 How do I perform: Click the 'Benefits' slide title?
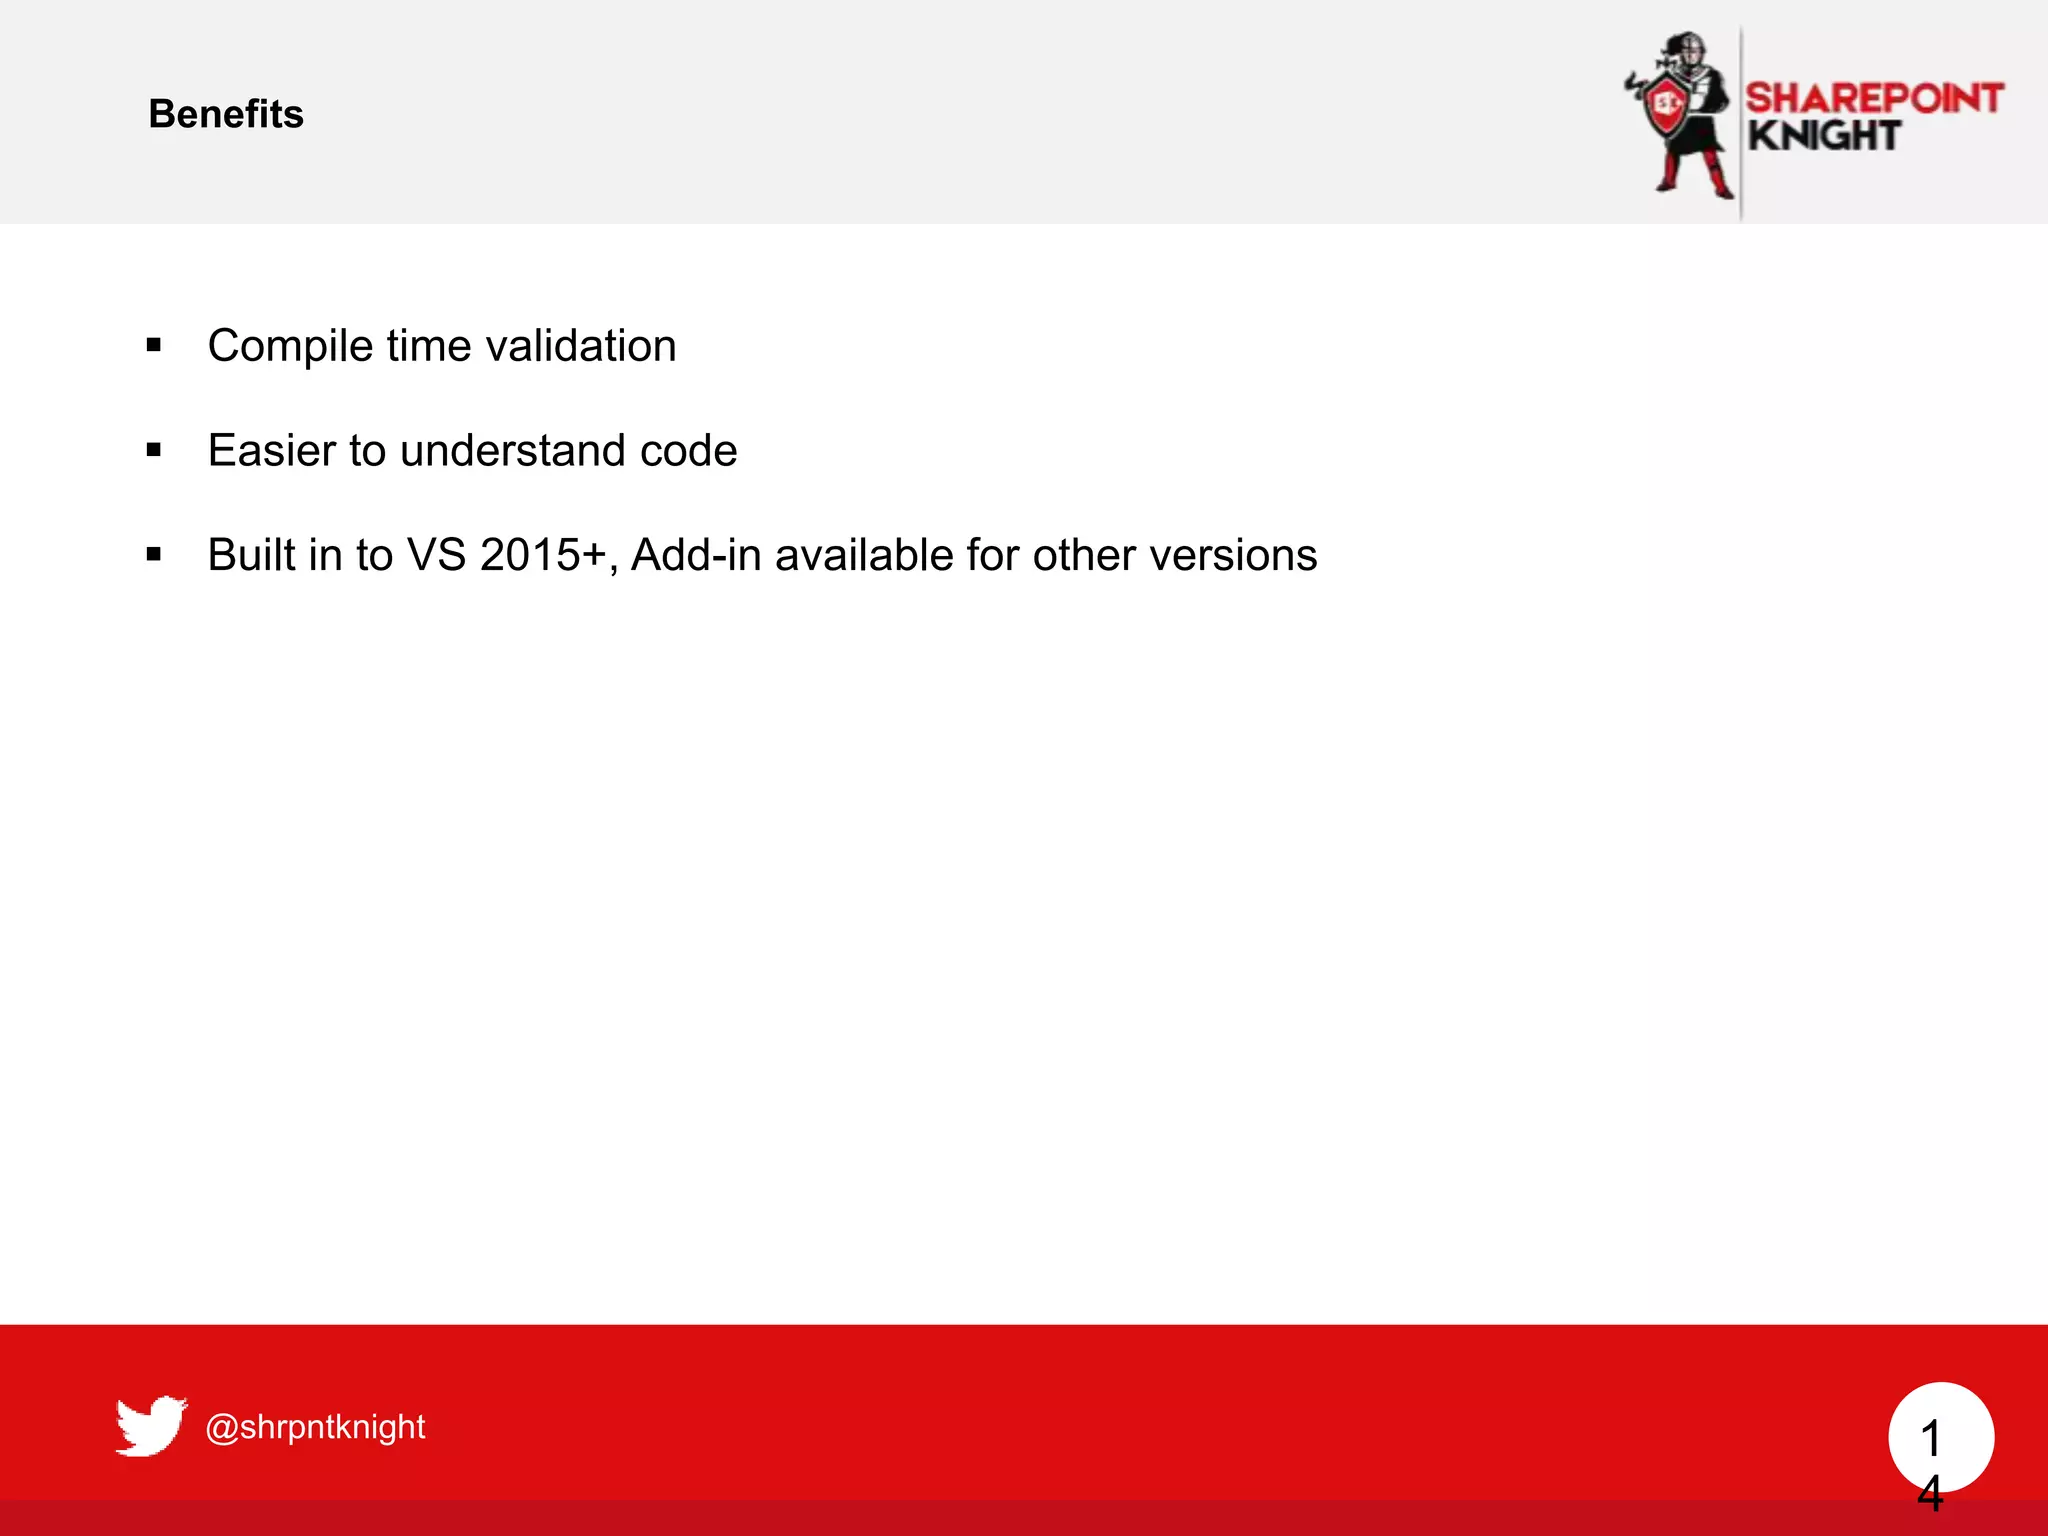point(226,114)
